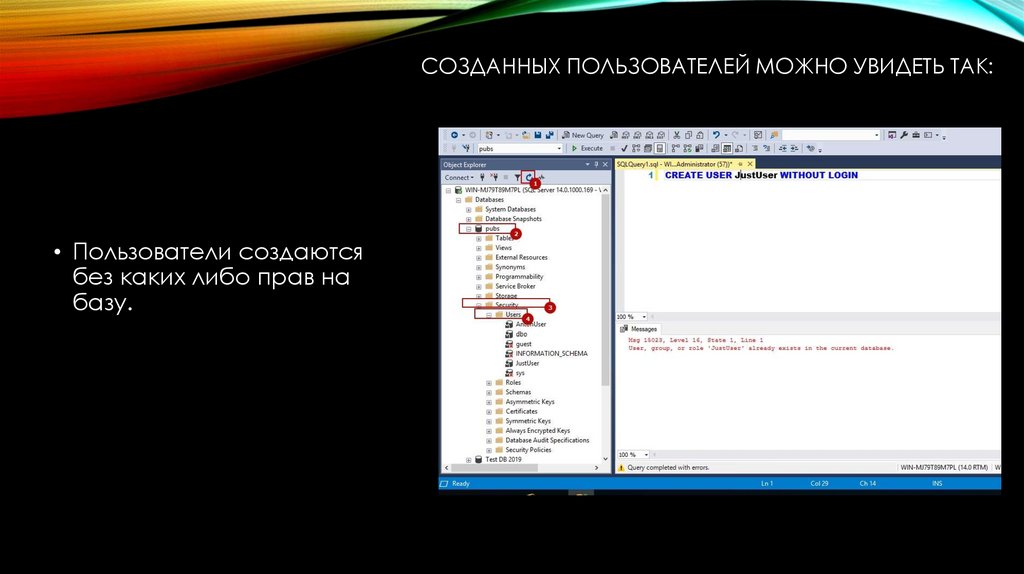Expand the System Databases folder
This screenshot has width=1024, height=574.
[468, 210]
